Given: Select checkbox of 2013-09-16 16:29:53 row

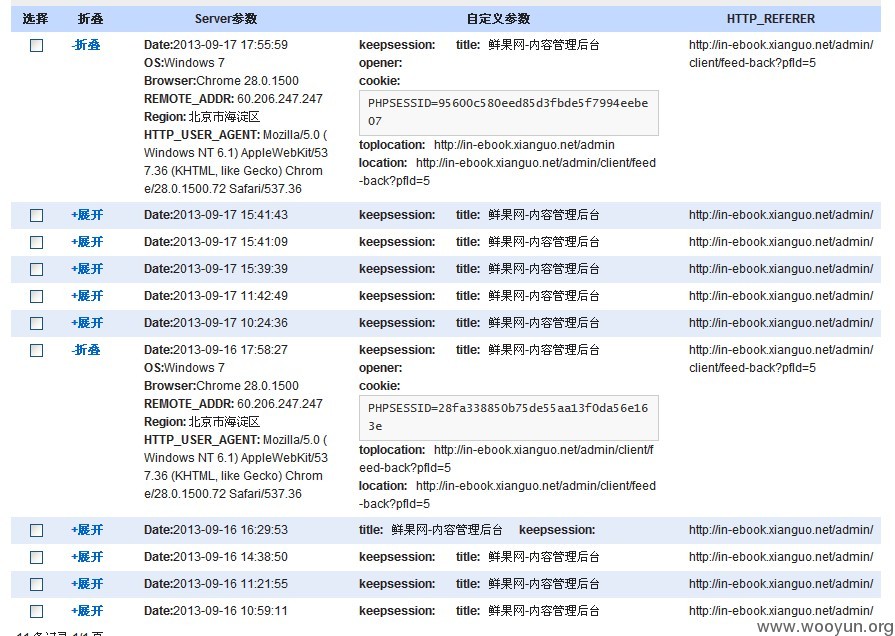Looking at the screenshot, I should click(x=36, y=530).
